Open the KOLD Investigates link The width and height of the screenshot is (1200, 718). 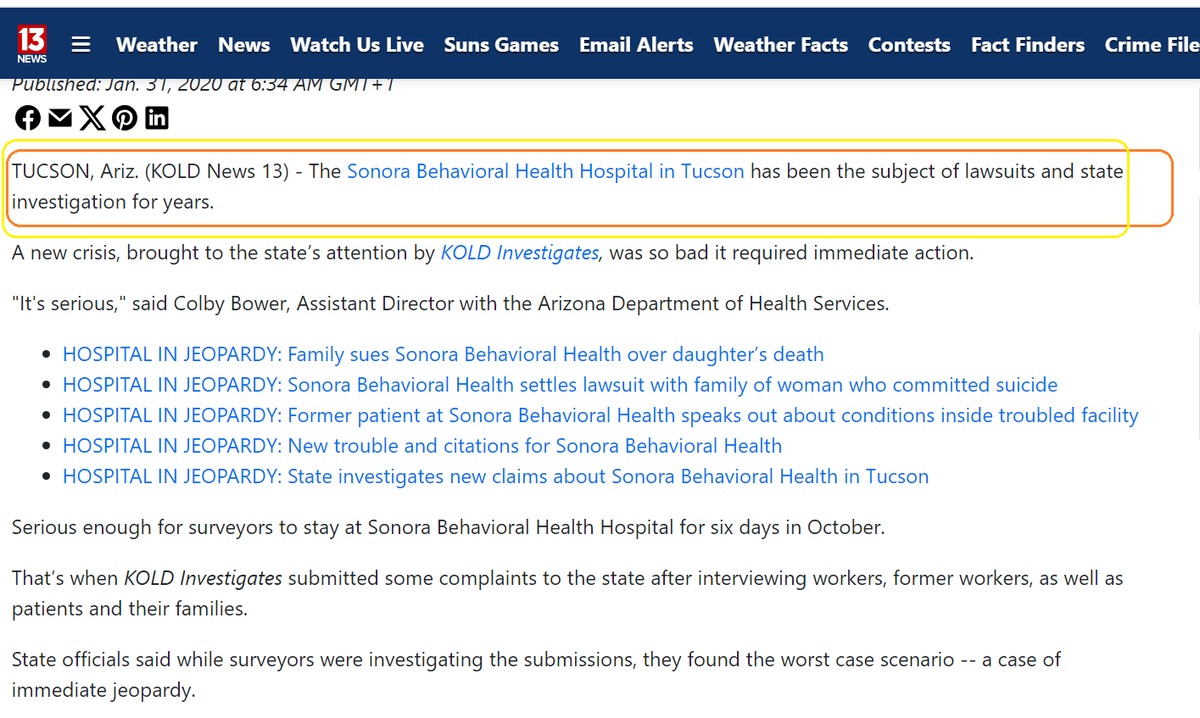520,253
